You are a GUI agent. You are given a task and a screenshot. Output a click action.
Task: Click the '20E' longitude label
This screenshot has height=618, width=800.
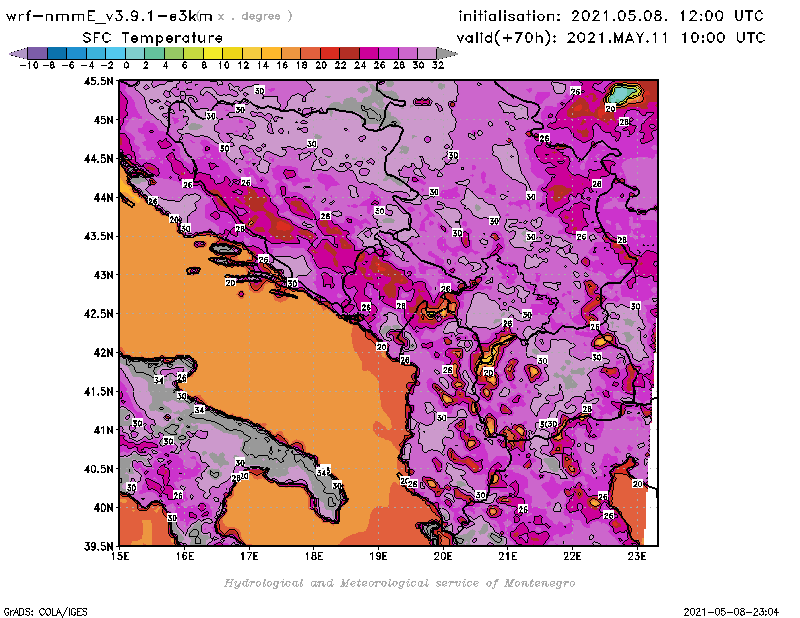443,556
